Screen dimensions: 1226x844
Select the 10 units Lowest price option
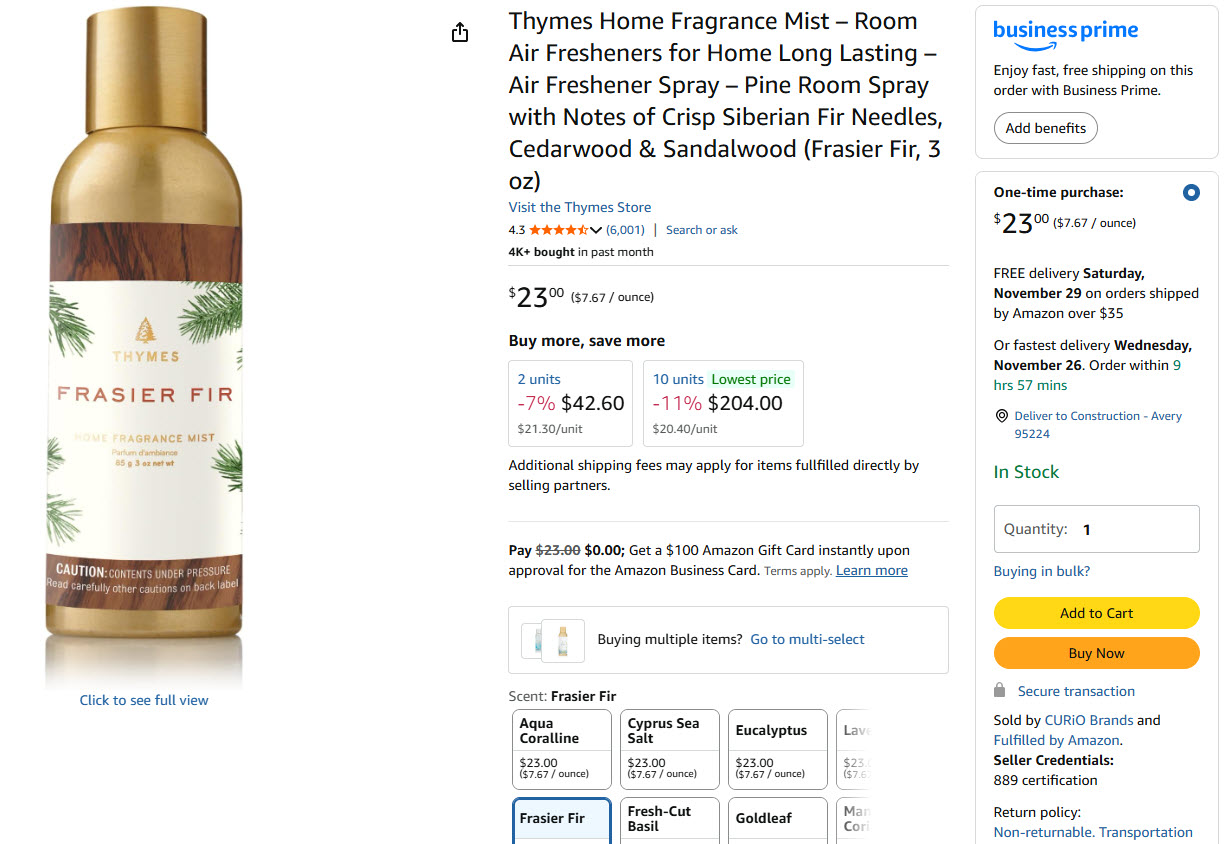pyautogui.click(x=722, y=403)
